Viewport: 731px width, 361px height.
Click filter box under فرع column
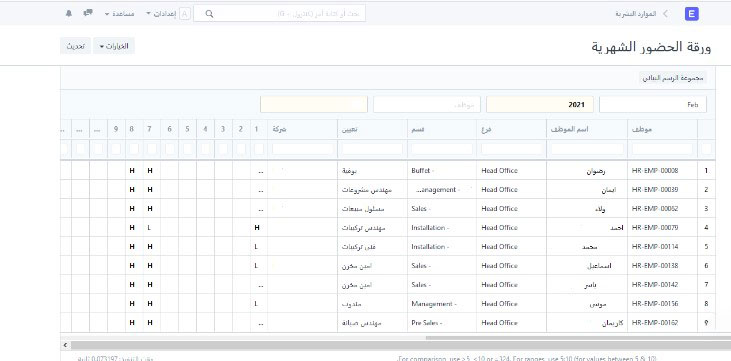click(511, 149)
